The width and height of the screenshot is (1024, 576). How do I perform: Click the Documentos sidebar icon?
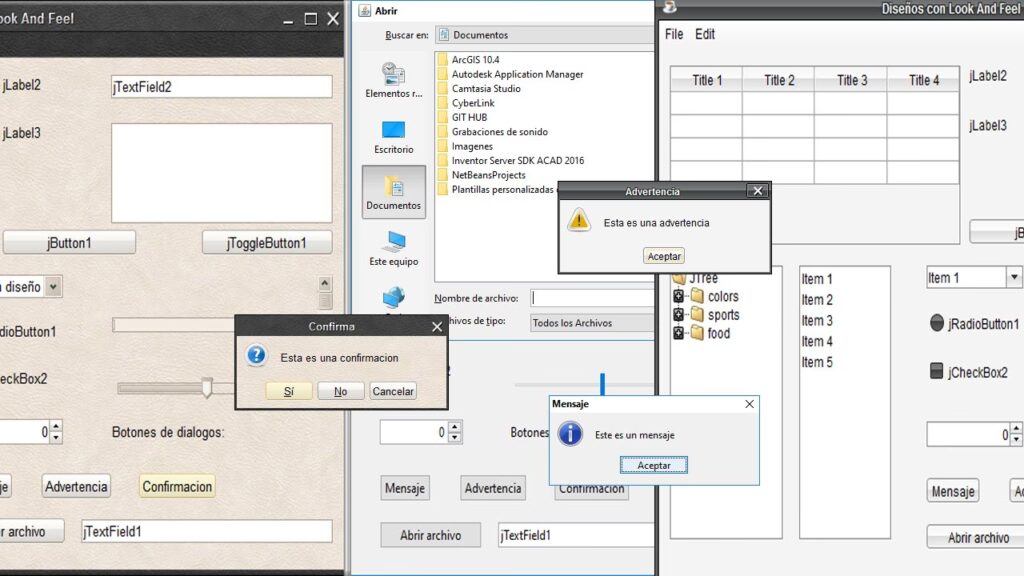393,192
